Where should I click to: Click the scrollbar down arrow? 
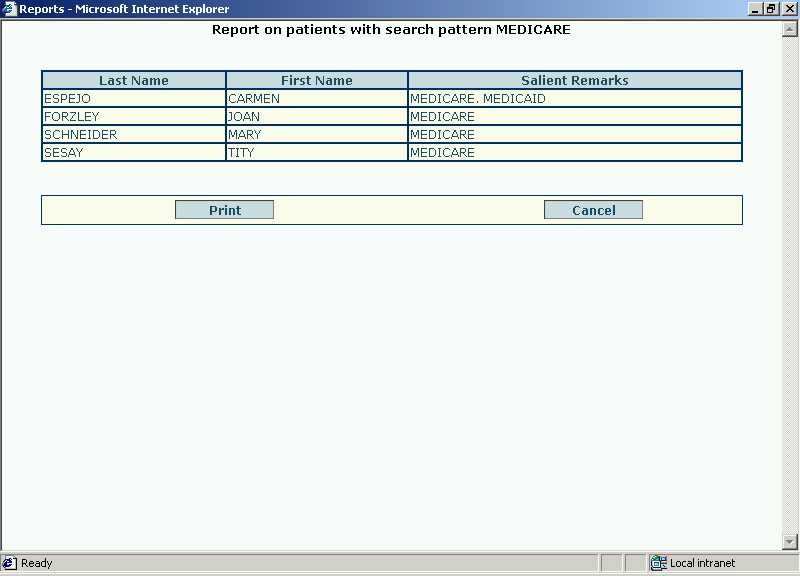790,541
